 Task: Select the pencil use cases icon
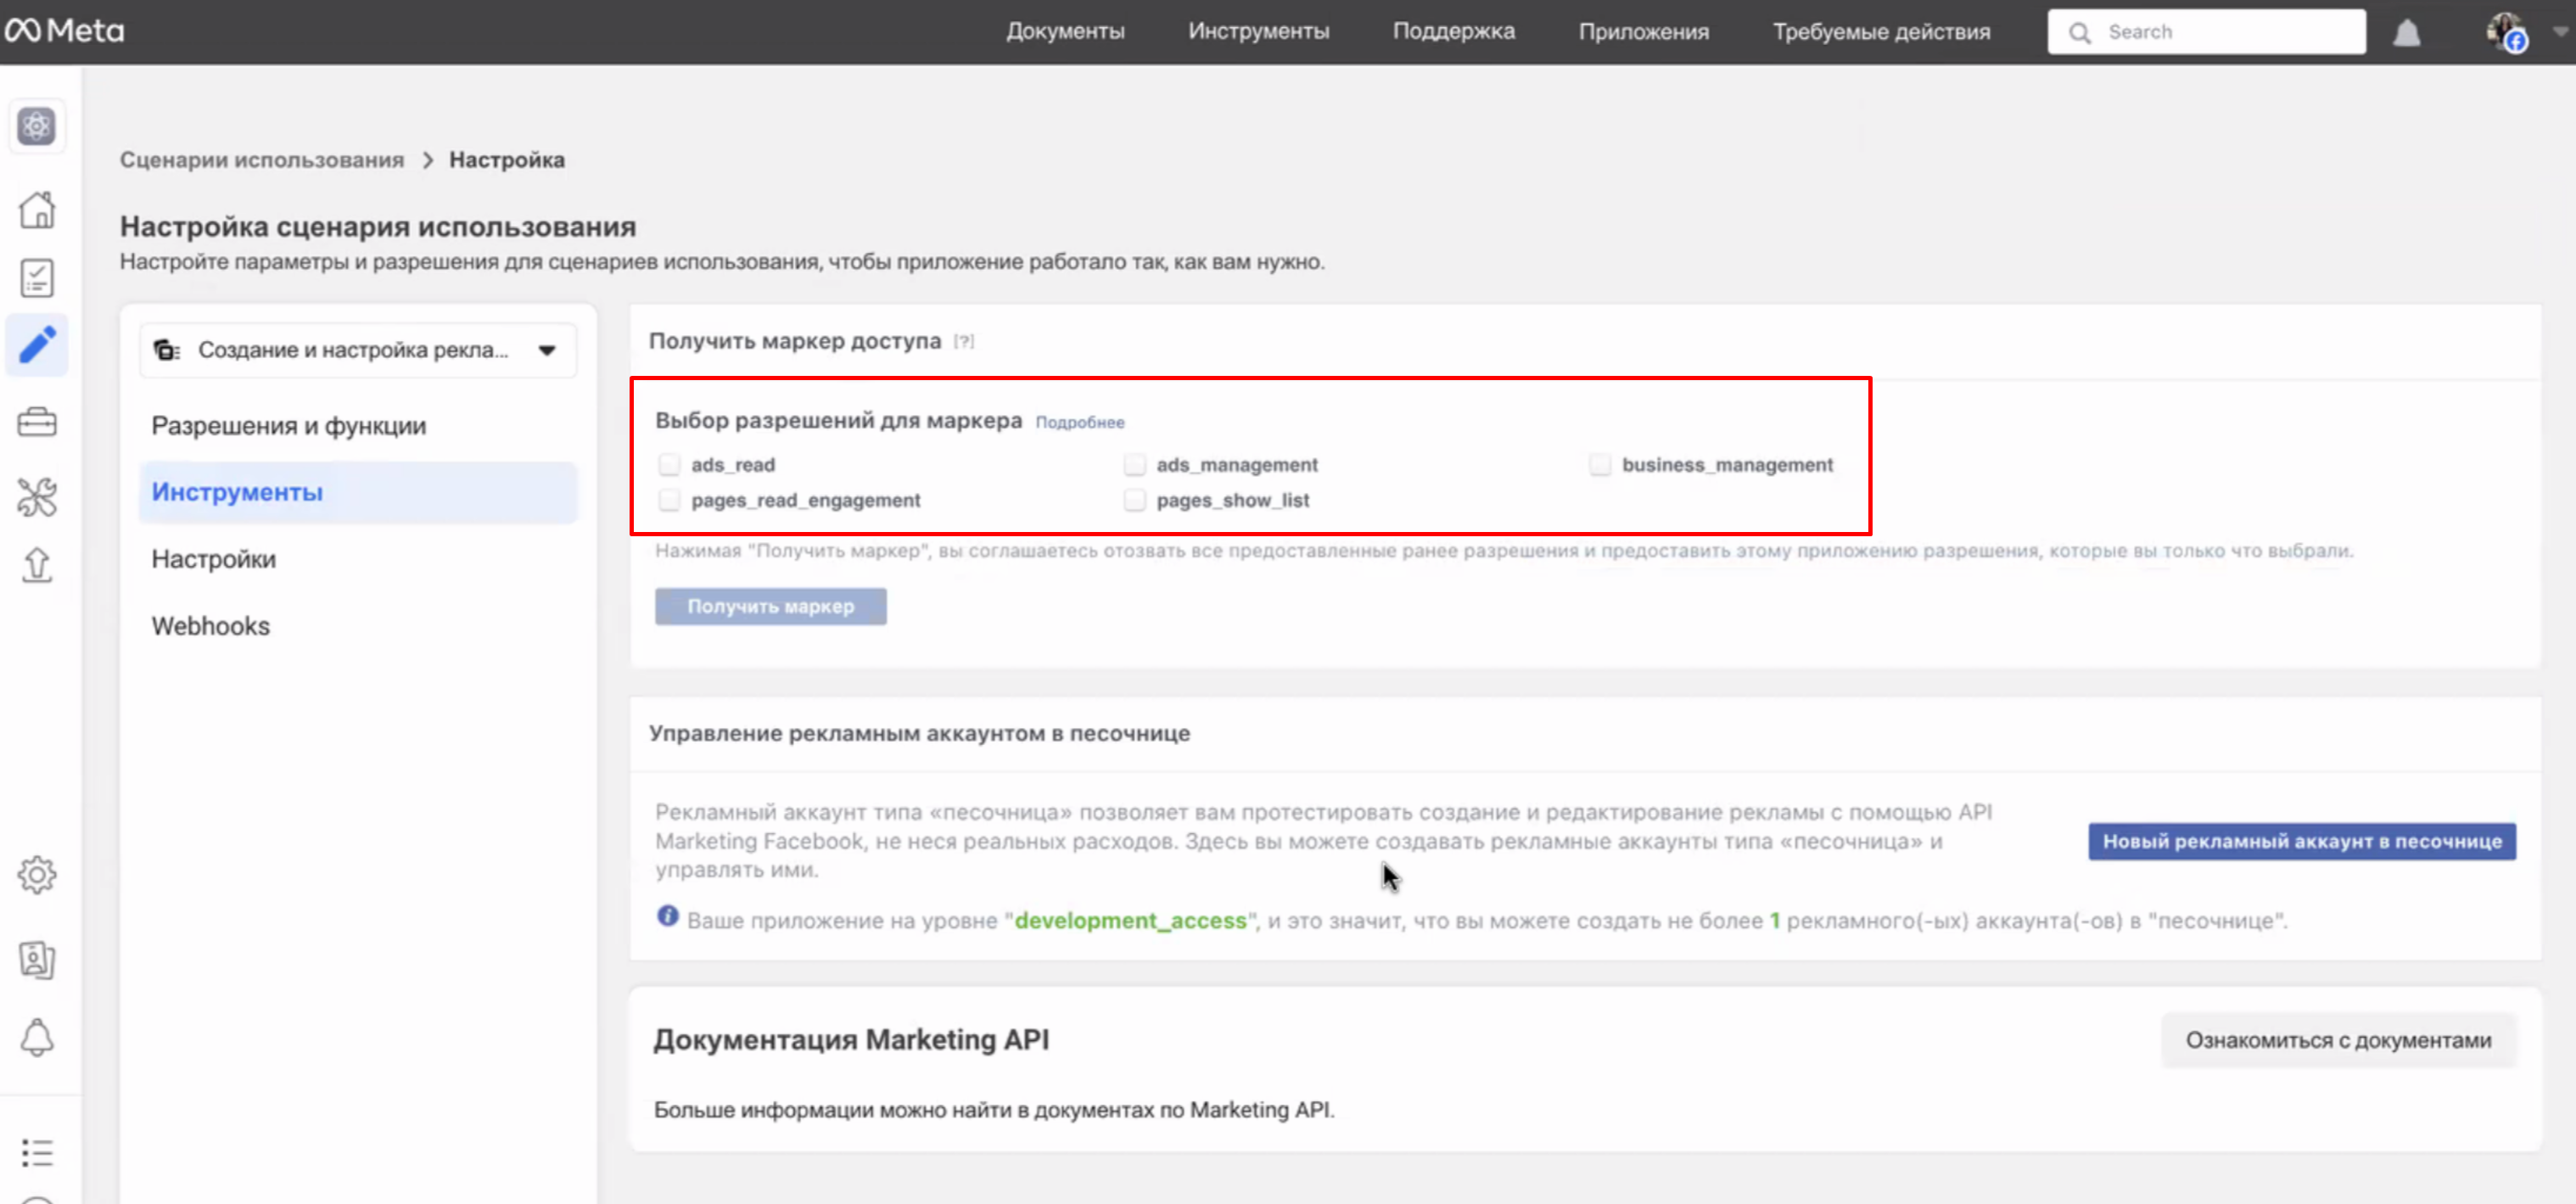(37, 345)
